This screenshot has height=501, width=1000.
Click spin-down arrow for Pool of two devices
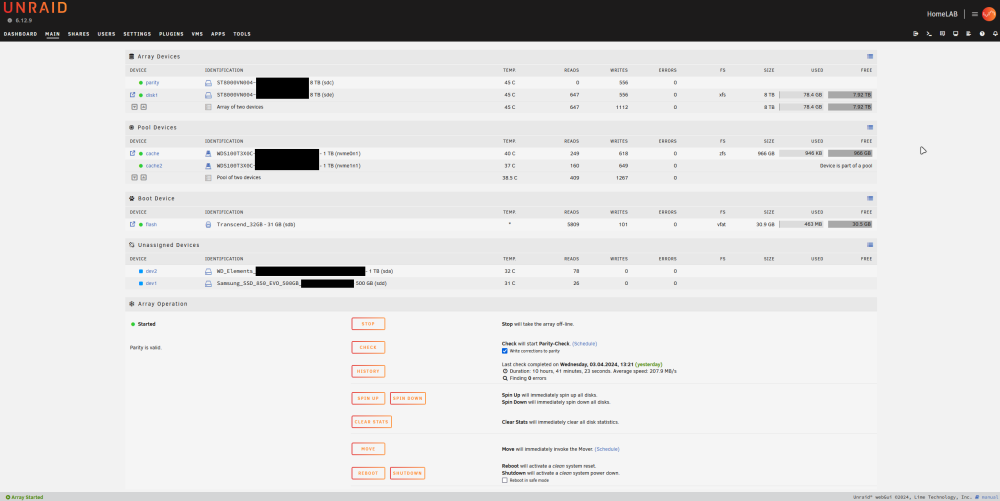135,178
